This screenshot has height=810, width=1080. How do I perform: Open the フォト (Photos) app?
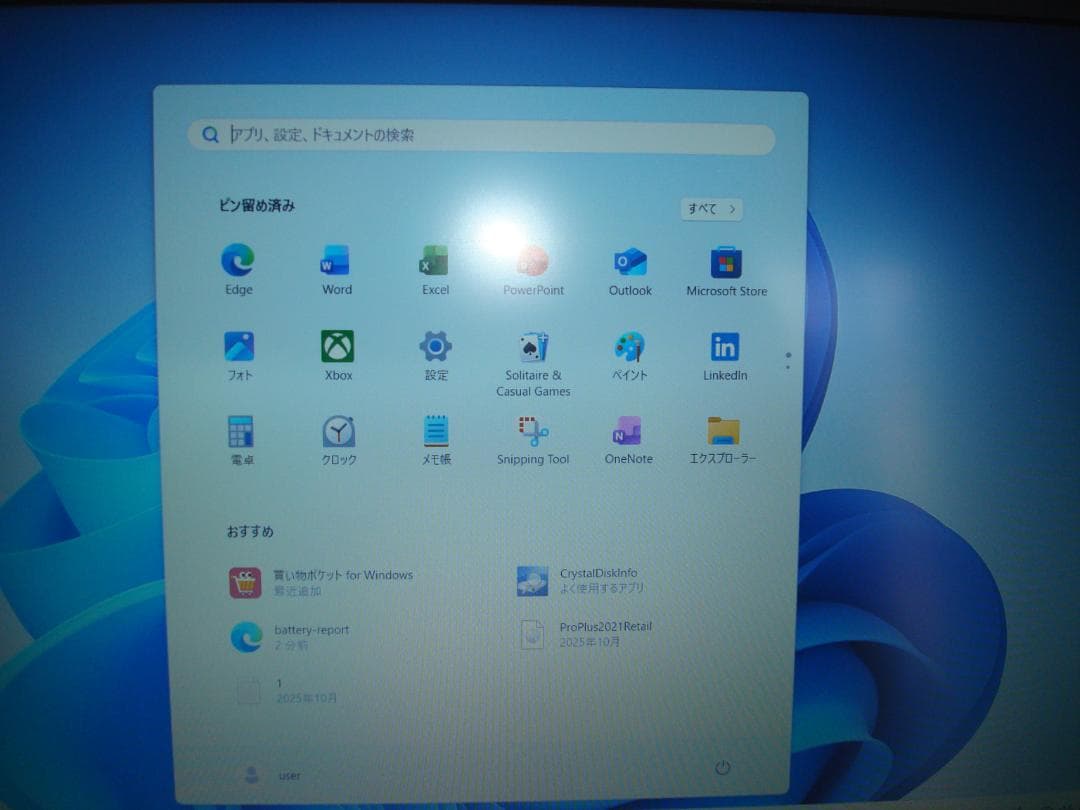click(x=239, y=355)
